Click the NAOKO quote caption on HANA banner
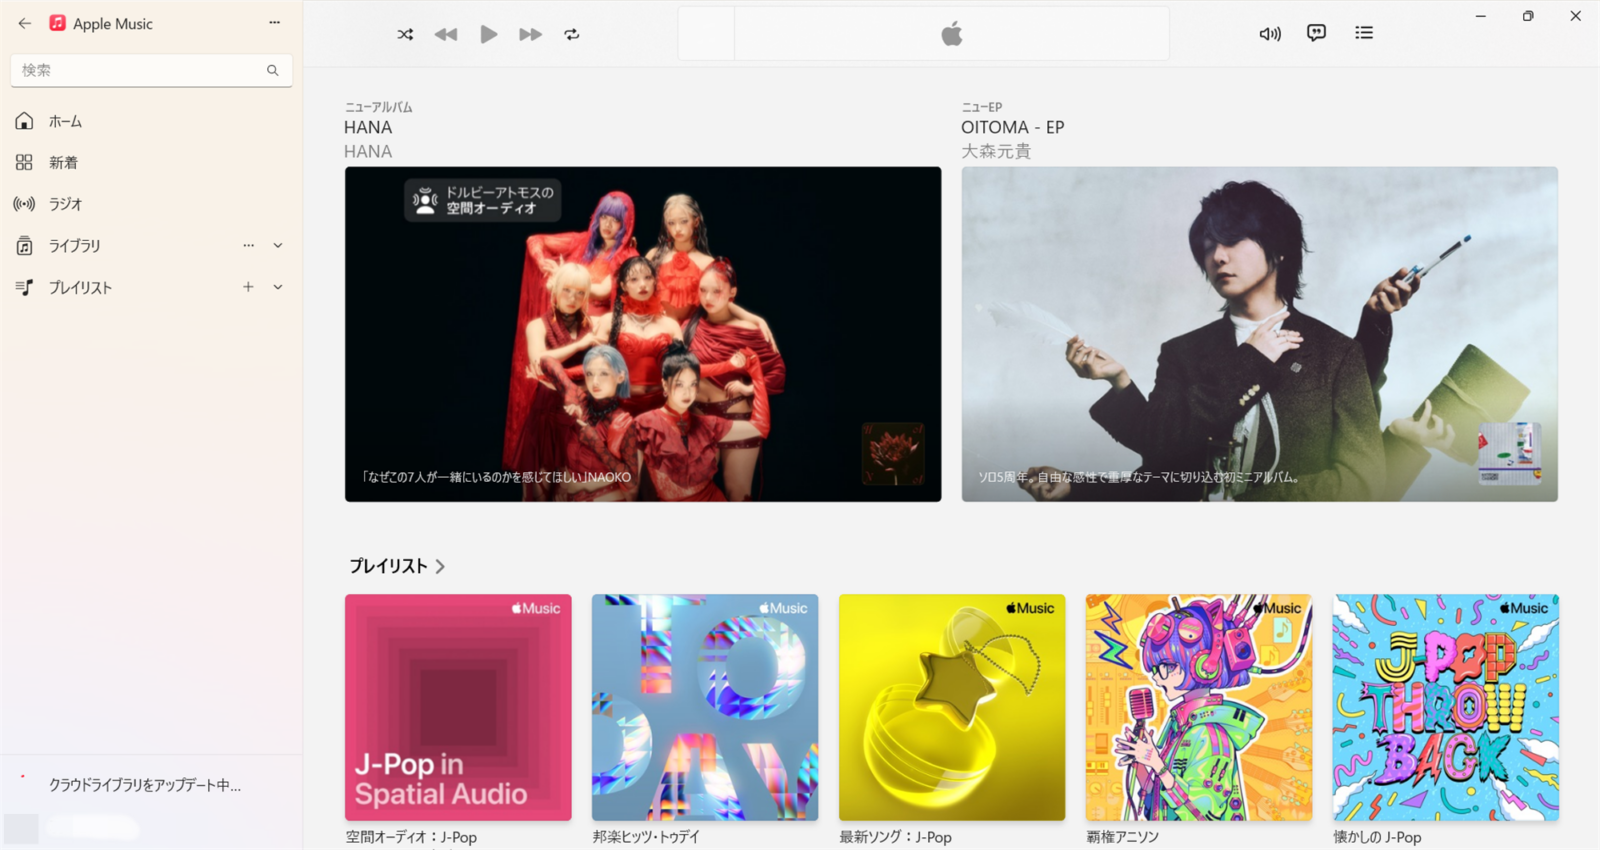This screenshot has width=1600, height=850. [x=497, y=477]
